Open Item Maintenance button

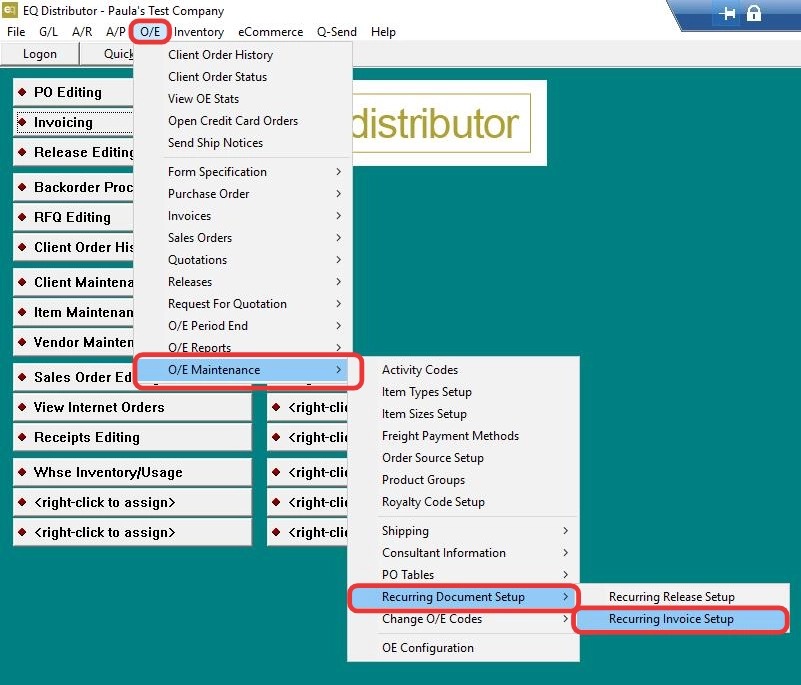pos(73,312)
